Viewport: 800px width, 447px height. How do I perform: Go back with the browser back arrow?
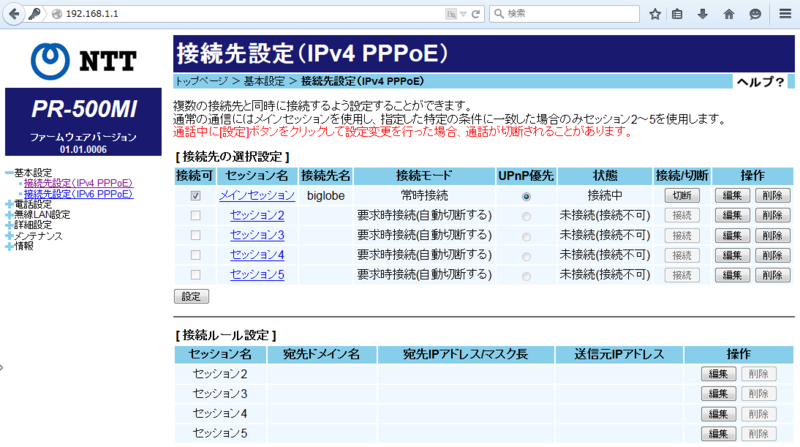(x=14, y=14)
